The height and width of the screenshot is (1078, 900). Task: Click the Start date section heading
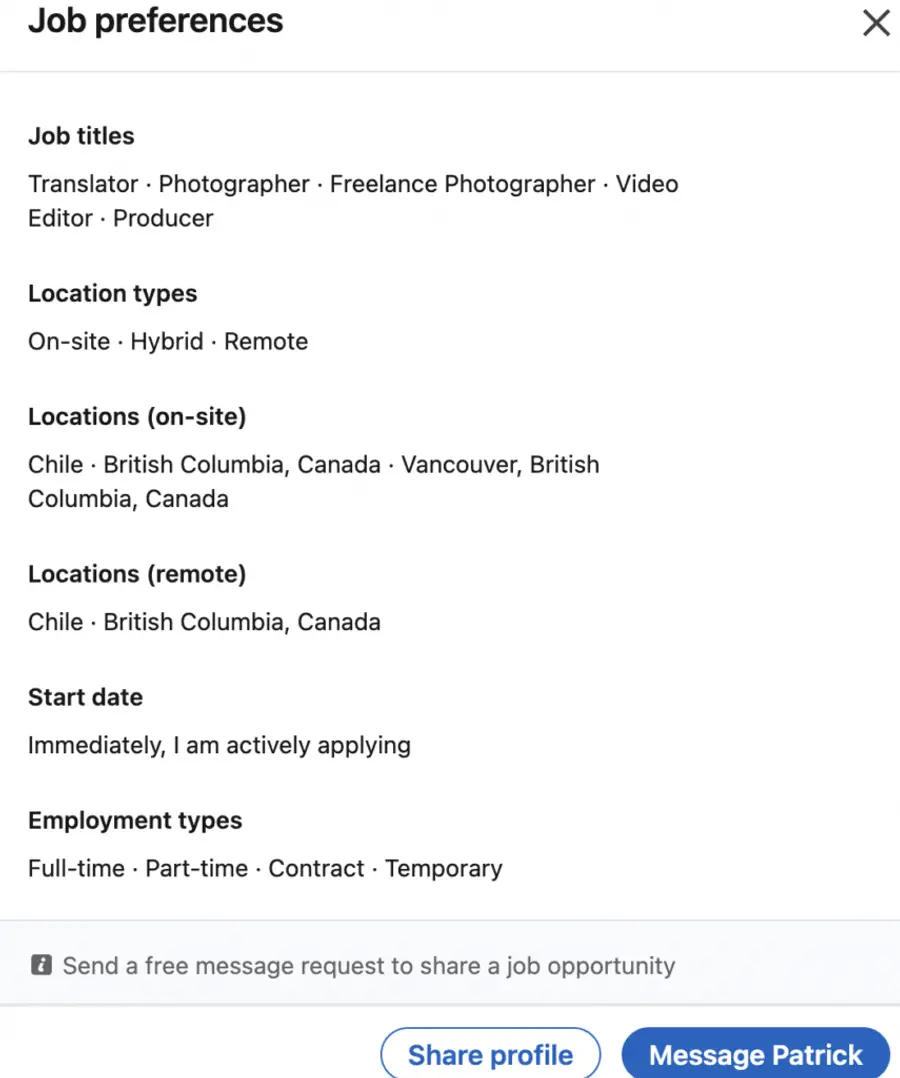[x=85, y=697]
